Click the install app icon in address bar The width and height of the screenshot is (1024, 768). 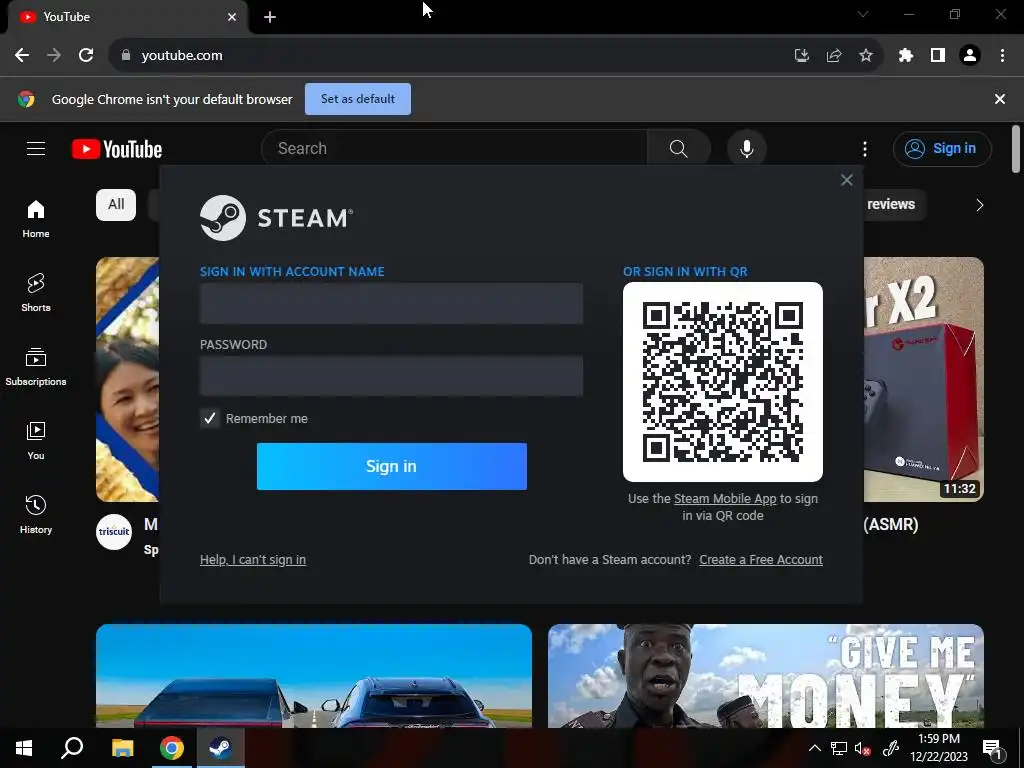click(802, 56)
